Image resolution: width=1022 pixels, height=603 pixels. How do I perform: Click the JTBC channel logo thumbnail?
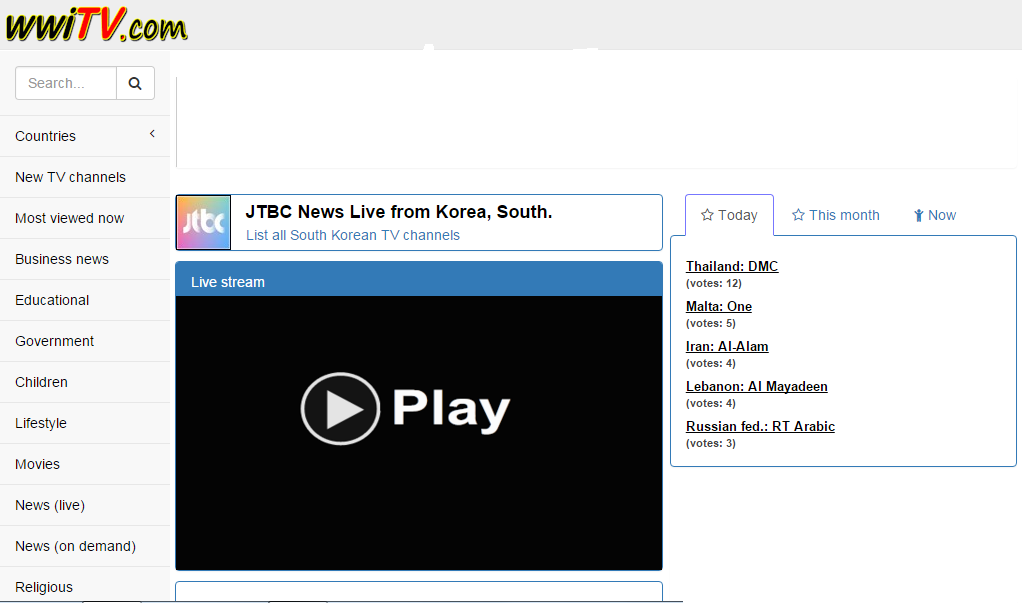[203, 222]
